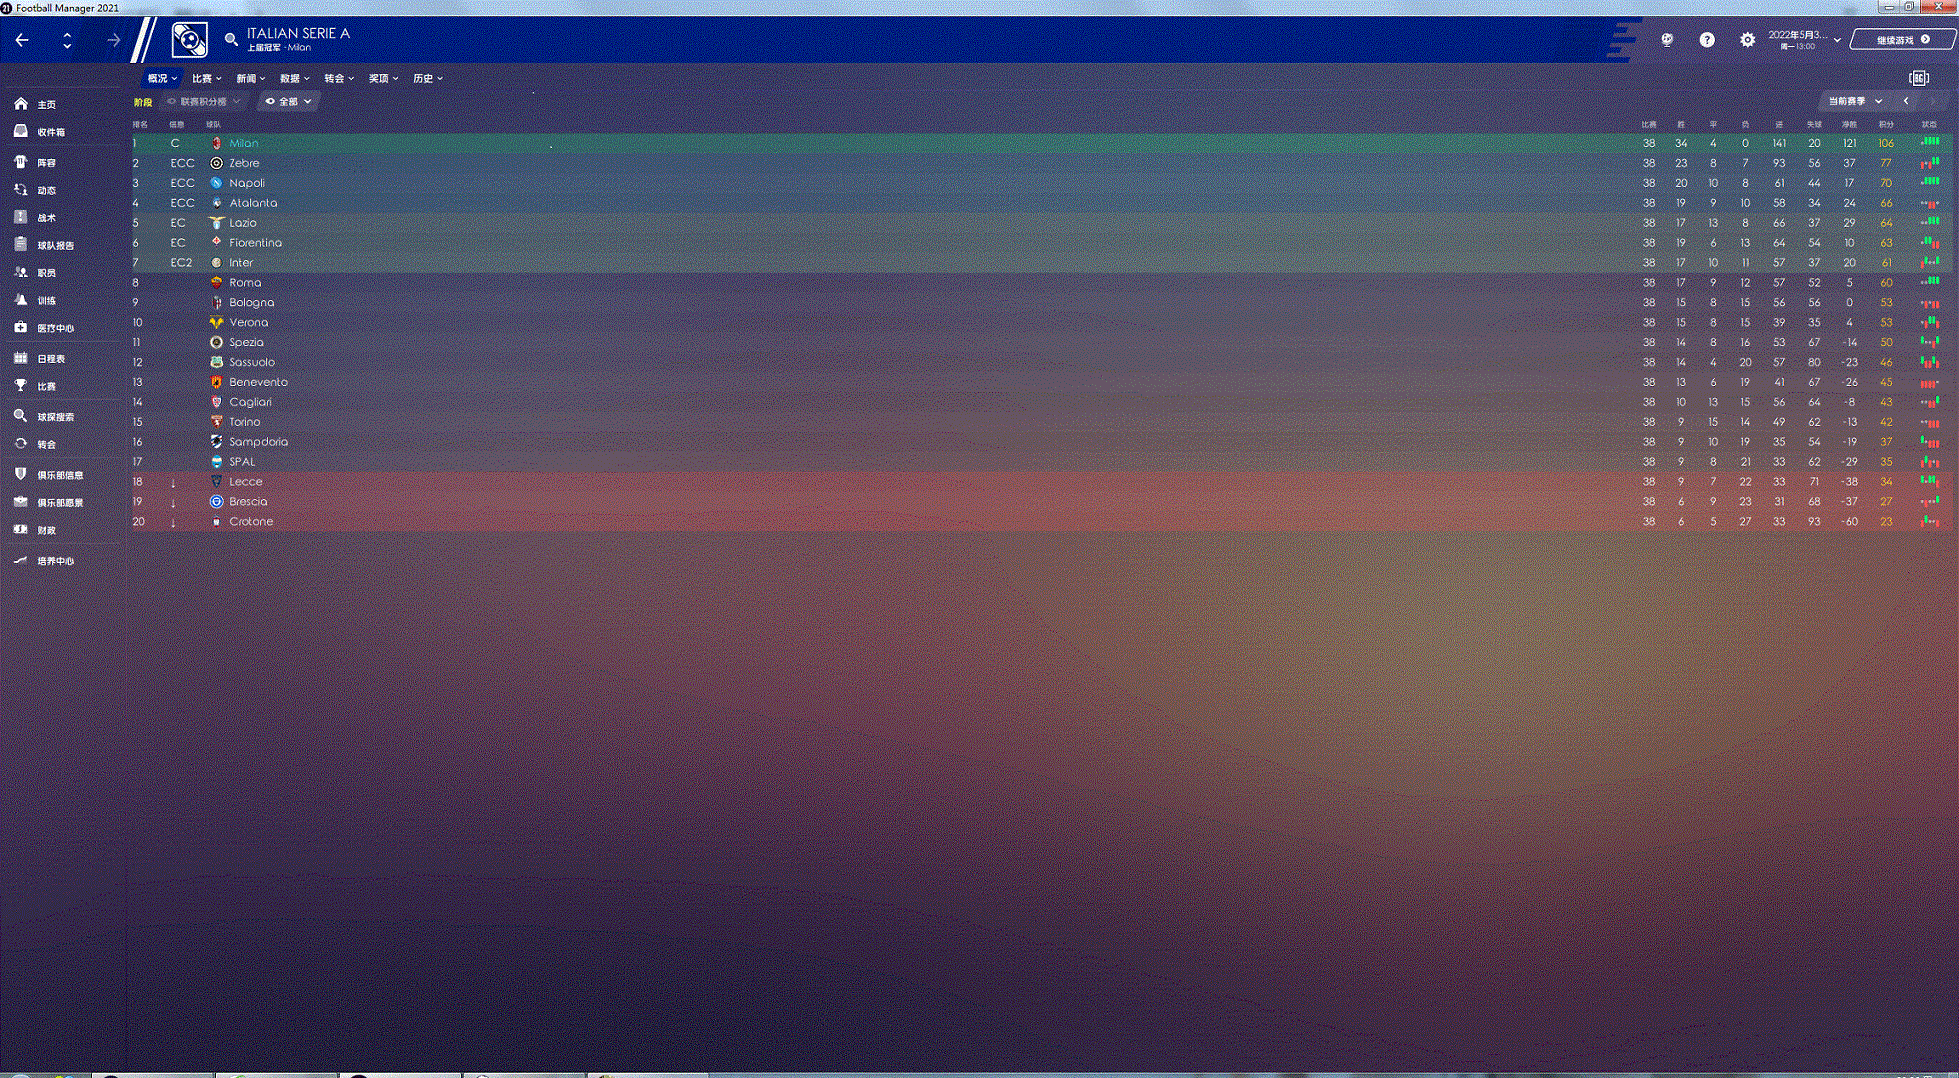
Task: Open the 球探搜索 scouting magnifier icon
Action: pyautogui.click(x=20, y=416)
